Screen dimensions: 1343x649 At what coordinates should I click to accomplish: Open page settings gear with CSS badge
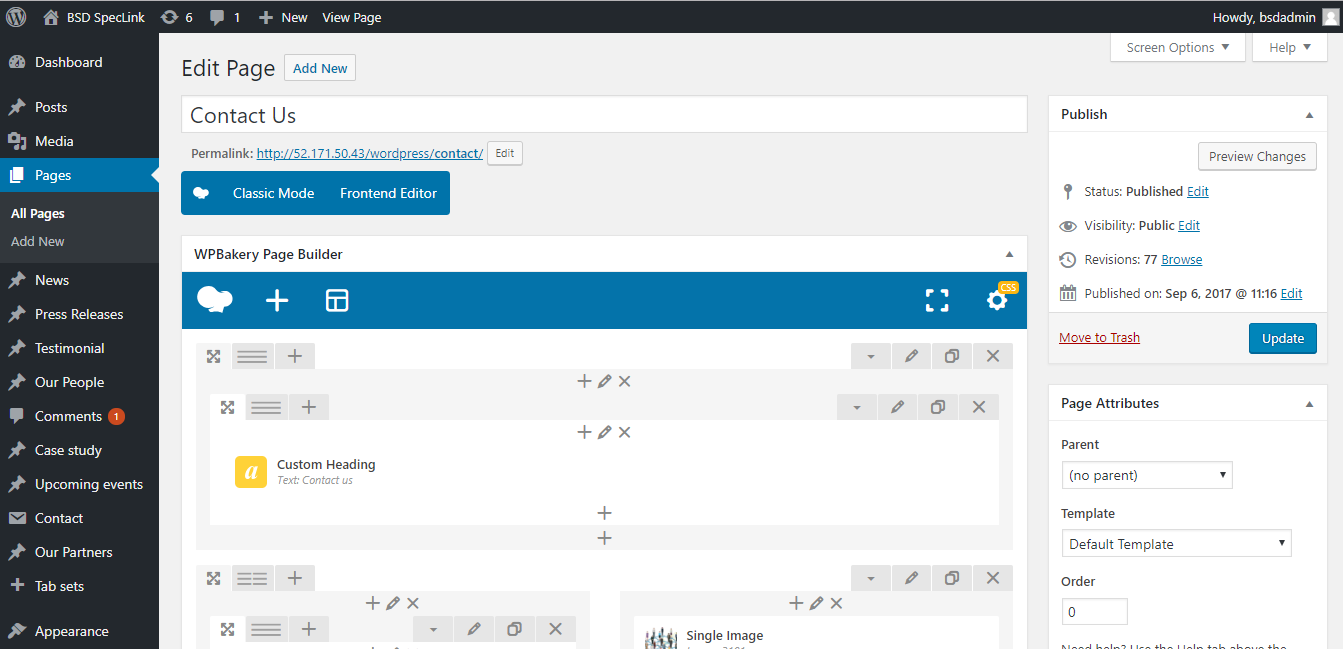tap(997, 300)
